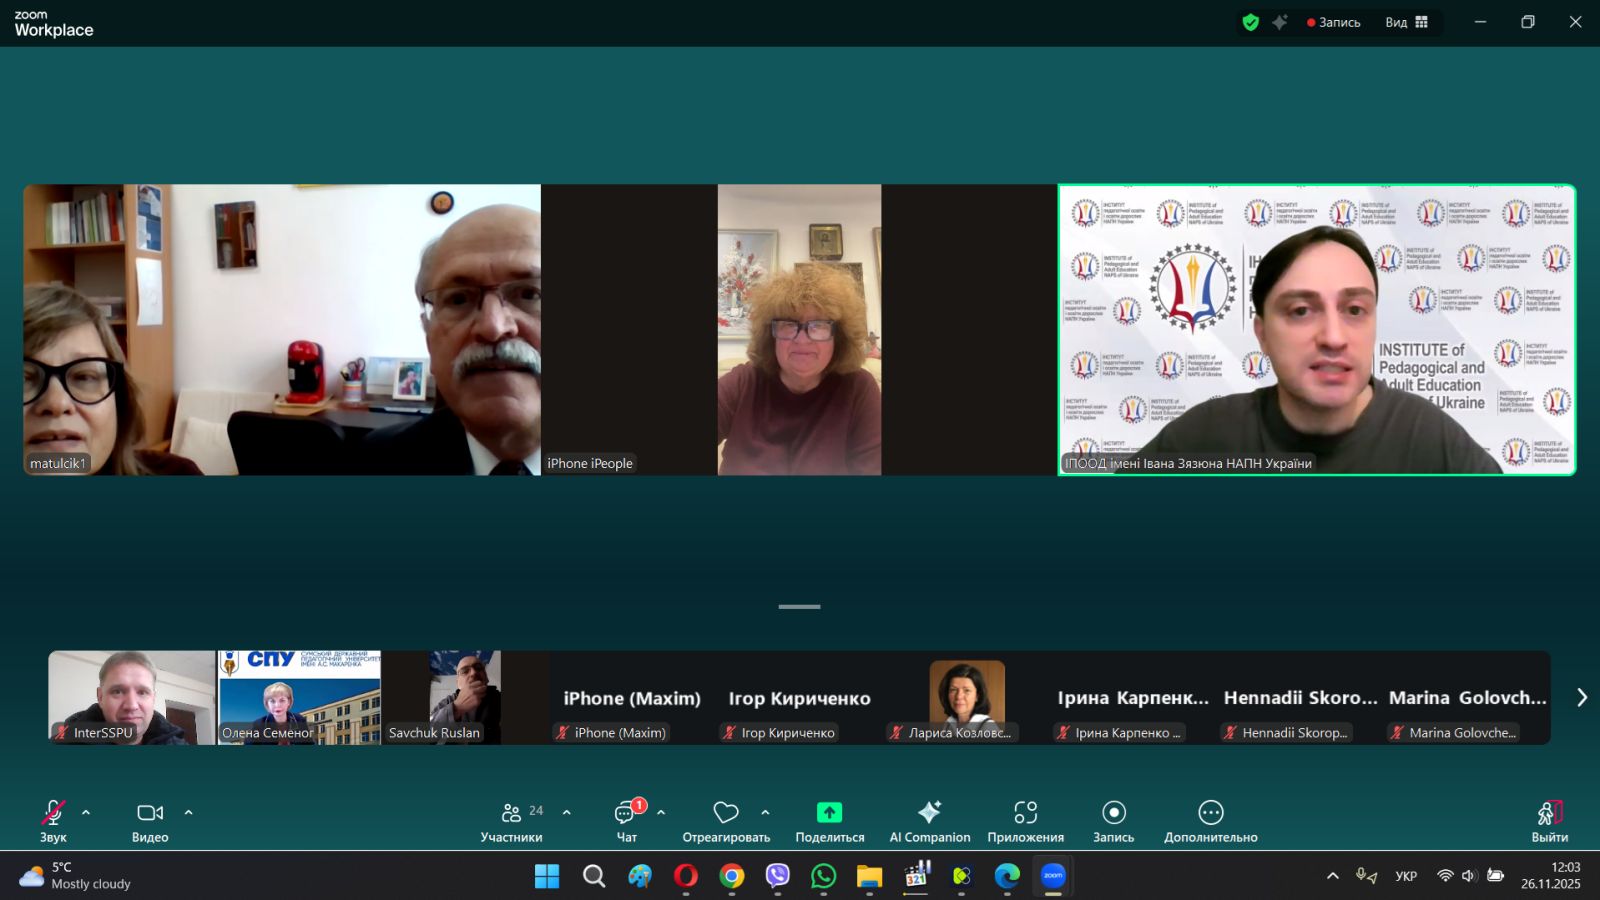Expand video options chevron next to camera
Screen dimensions: 1600x900
coord(188,812)
